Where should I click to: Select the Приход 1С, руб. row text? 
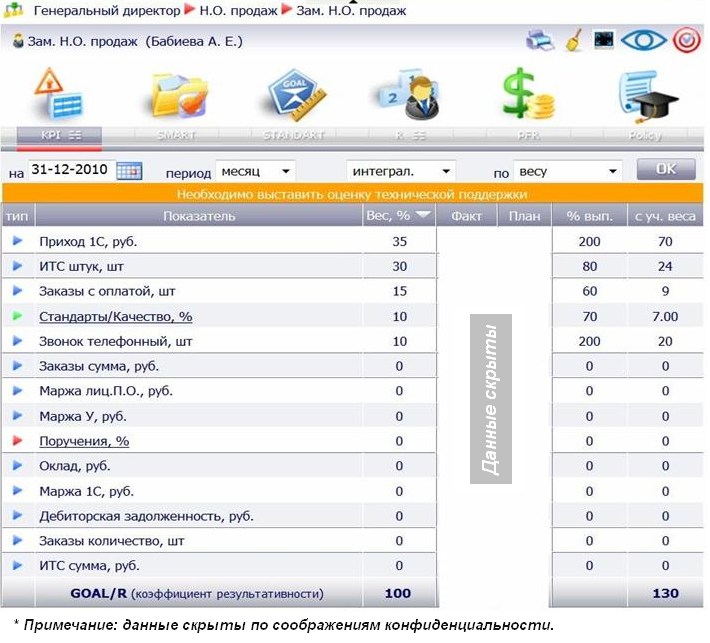click(x=88, y=242)
